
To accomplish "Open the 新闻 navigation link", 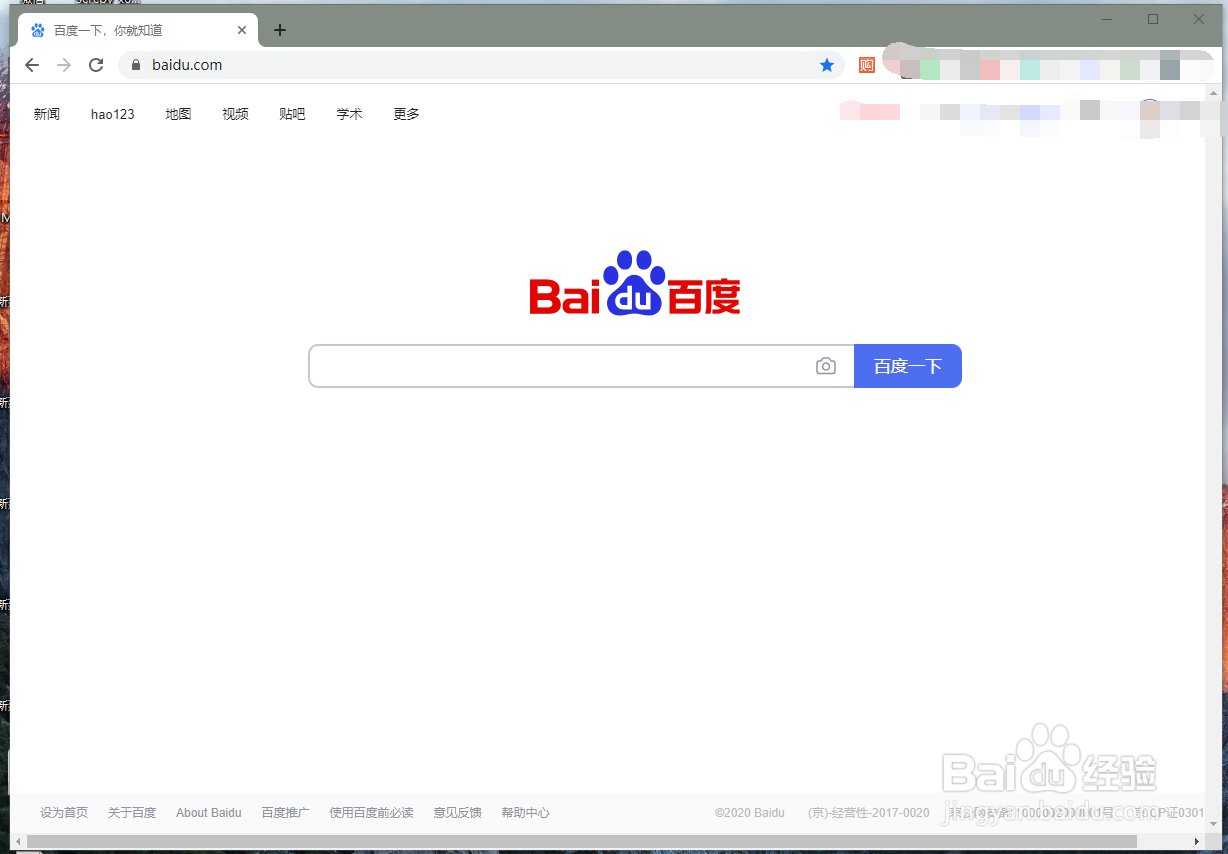I will point(47,114).
